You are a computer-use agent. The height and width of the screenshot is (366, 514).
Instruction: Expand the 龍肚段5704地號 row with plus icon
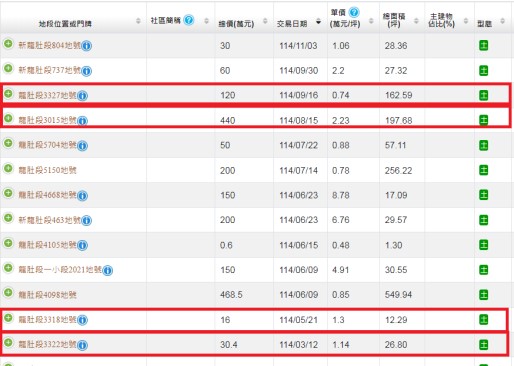(8, 143)
